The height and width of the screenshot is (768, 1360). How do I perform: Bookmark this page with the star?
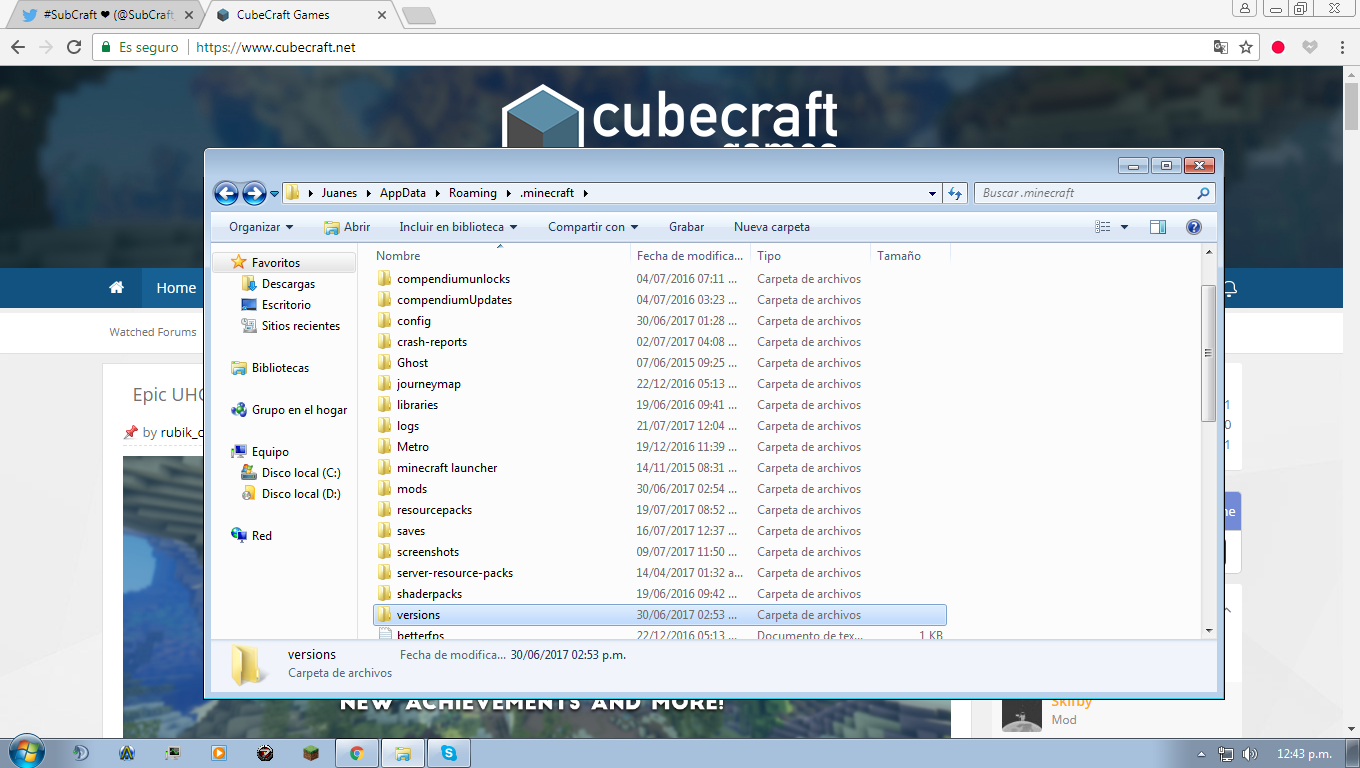coord(1246,47)
